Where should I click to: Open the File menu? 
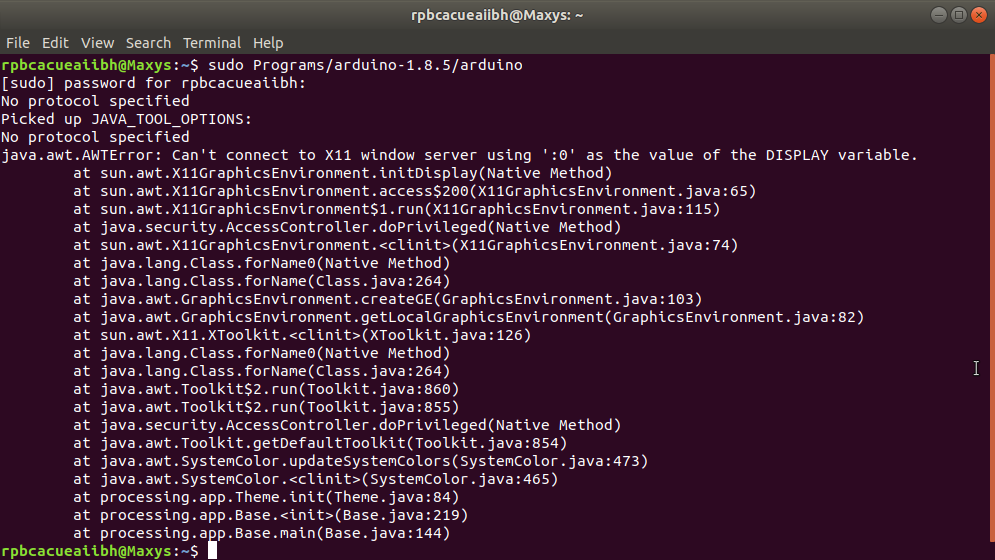18,43
